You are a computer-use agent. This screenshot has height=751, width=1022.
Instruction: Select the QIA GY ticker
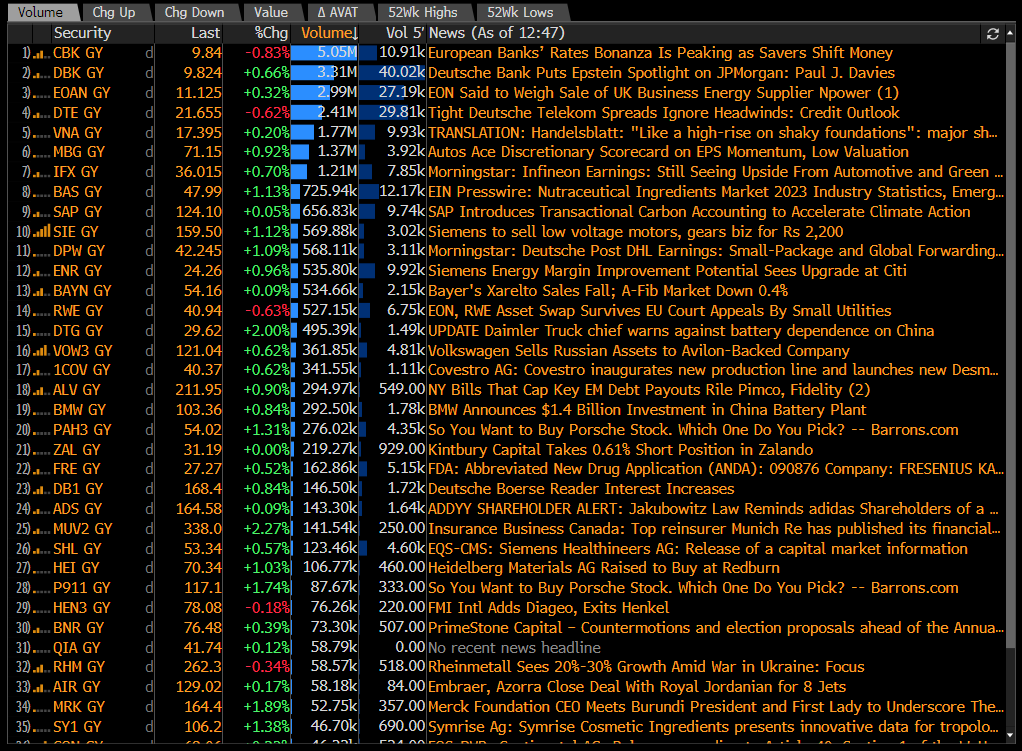pos(77,648)
